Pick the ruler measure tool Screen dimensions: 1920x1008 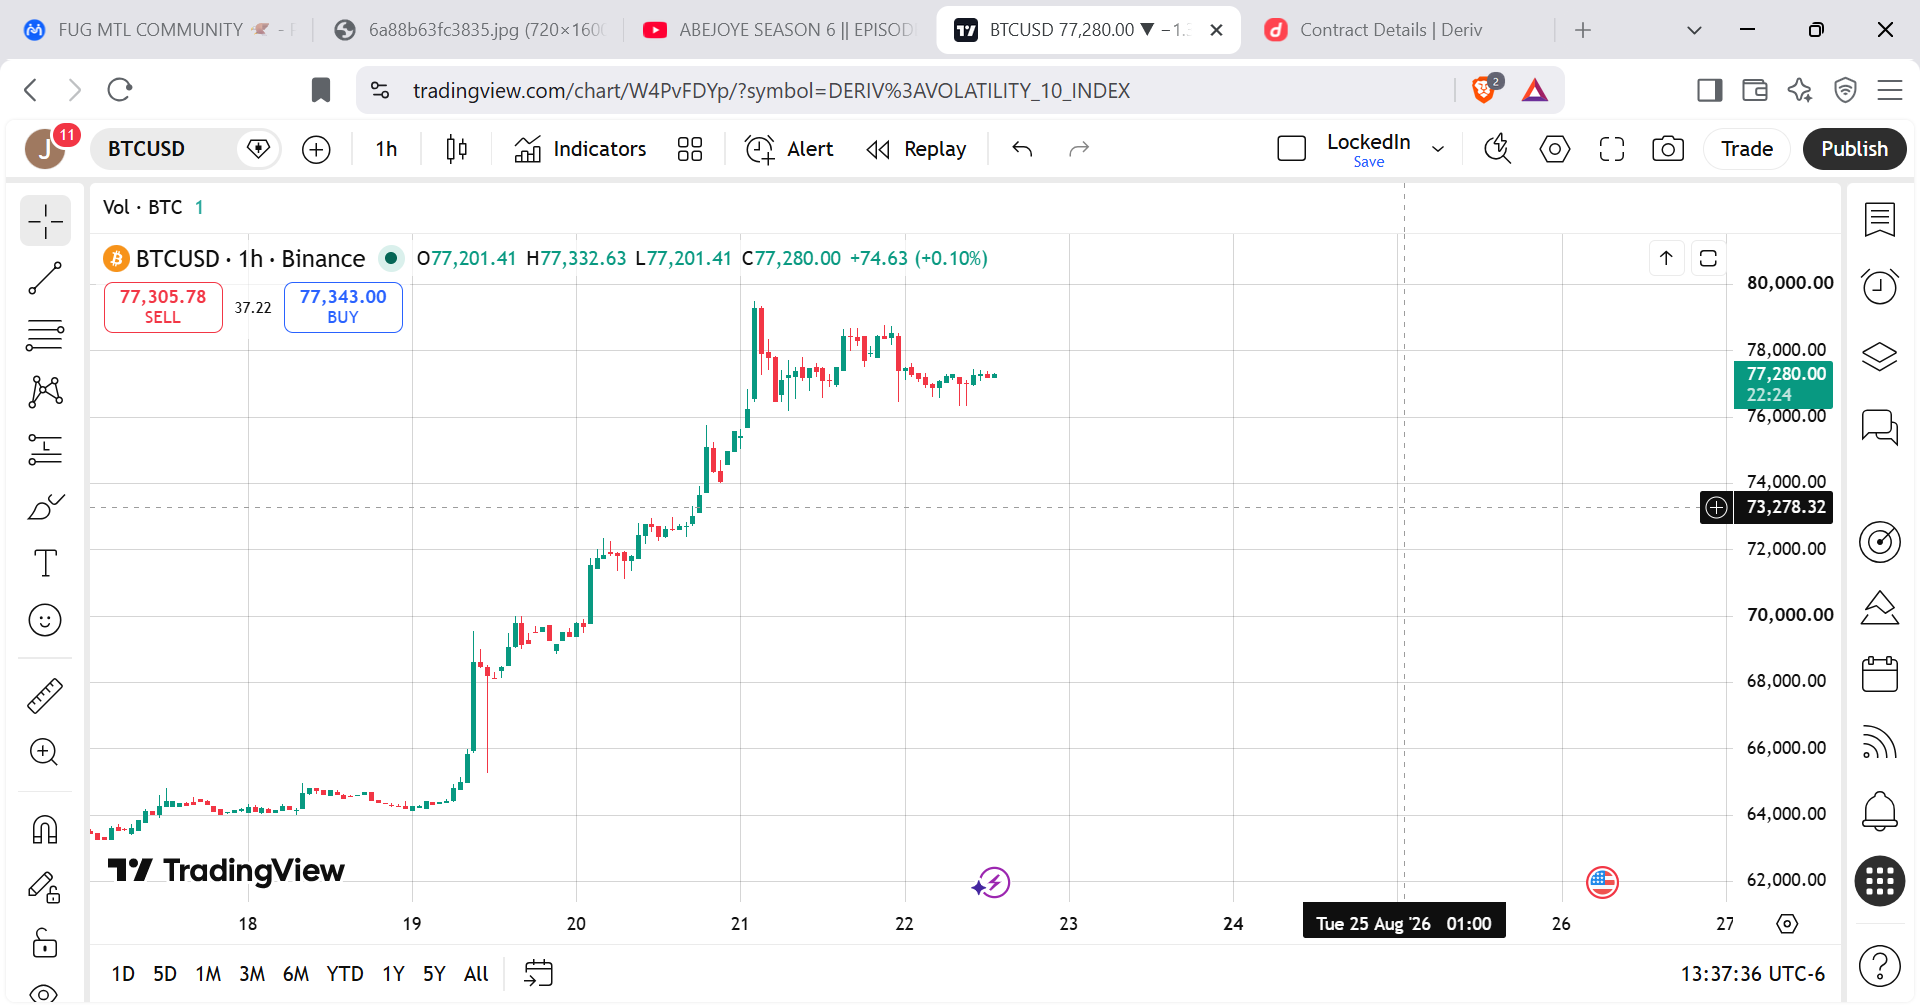click(45, 695)
